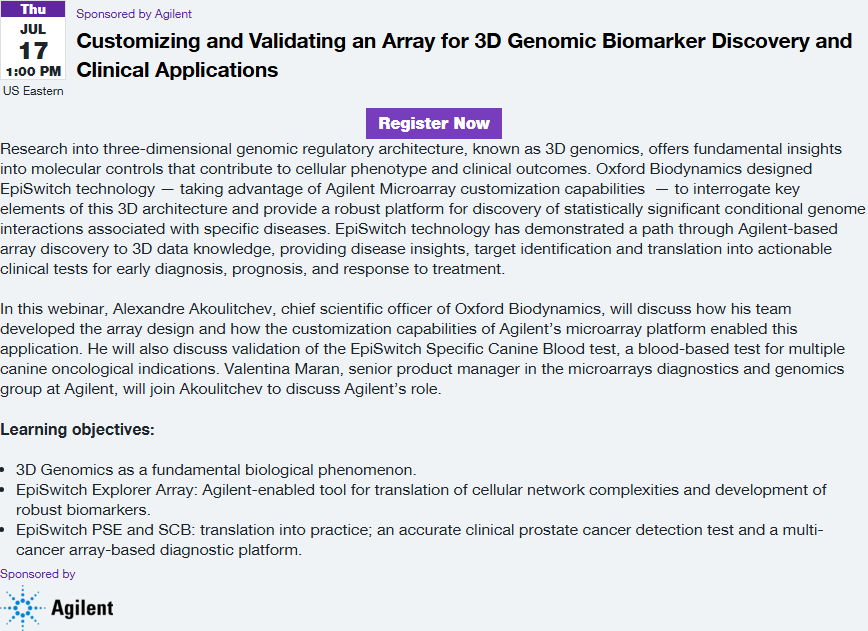Screen dimensions: 868x631
Task: Click the Agilent starburst logo icon
Action: [22, 608]
